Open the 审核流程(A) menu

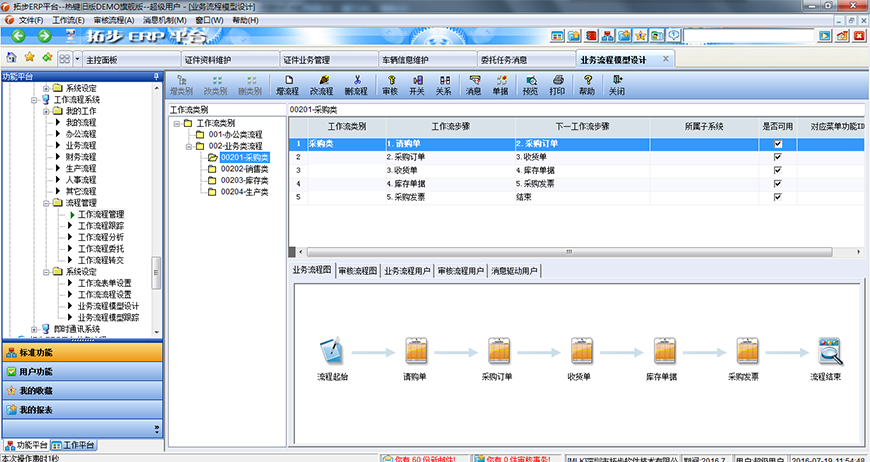[112, 20]
